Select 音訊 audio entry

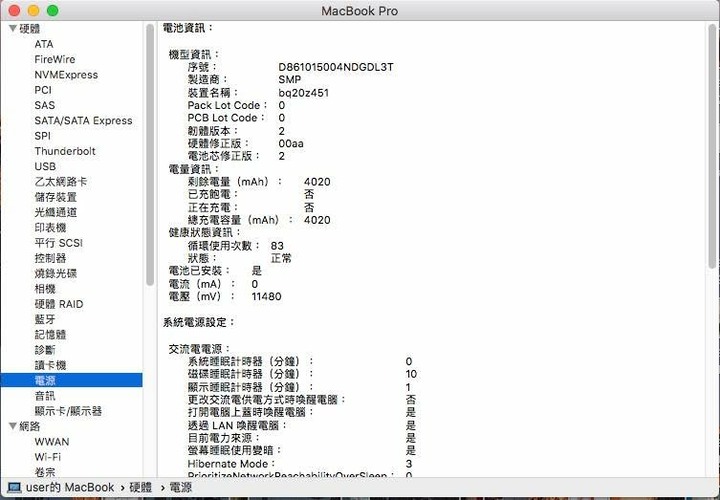click(x=45, y=396)
